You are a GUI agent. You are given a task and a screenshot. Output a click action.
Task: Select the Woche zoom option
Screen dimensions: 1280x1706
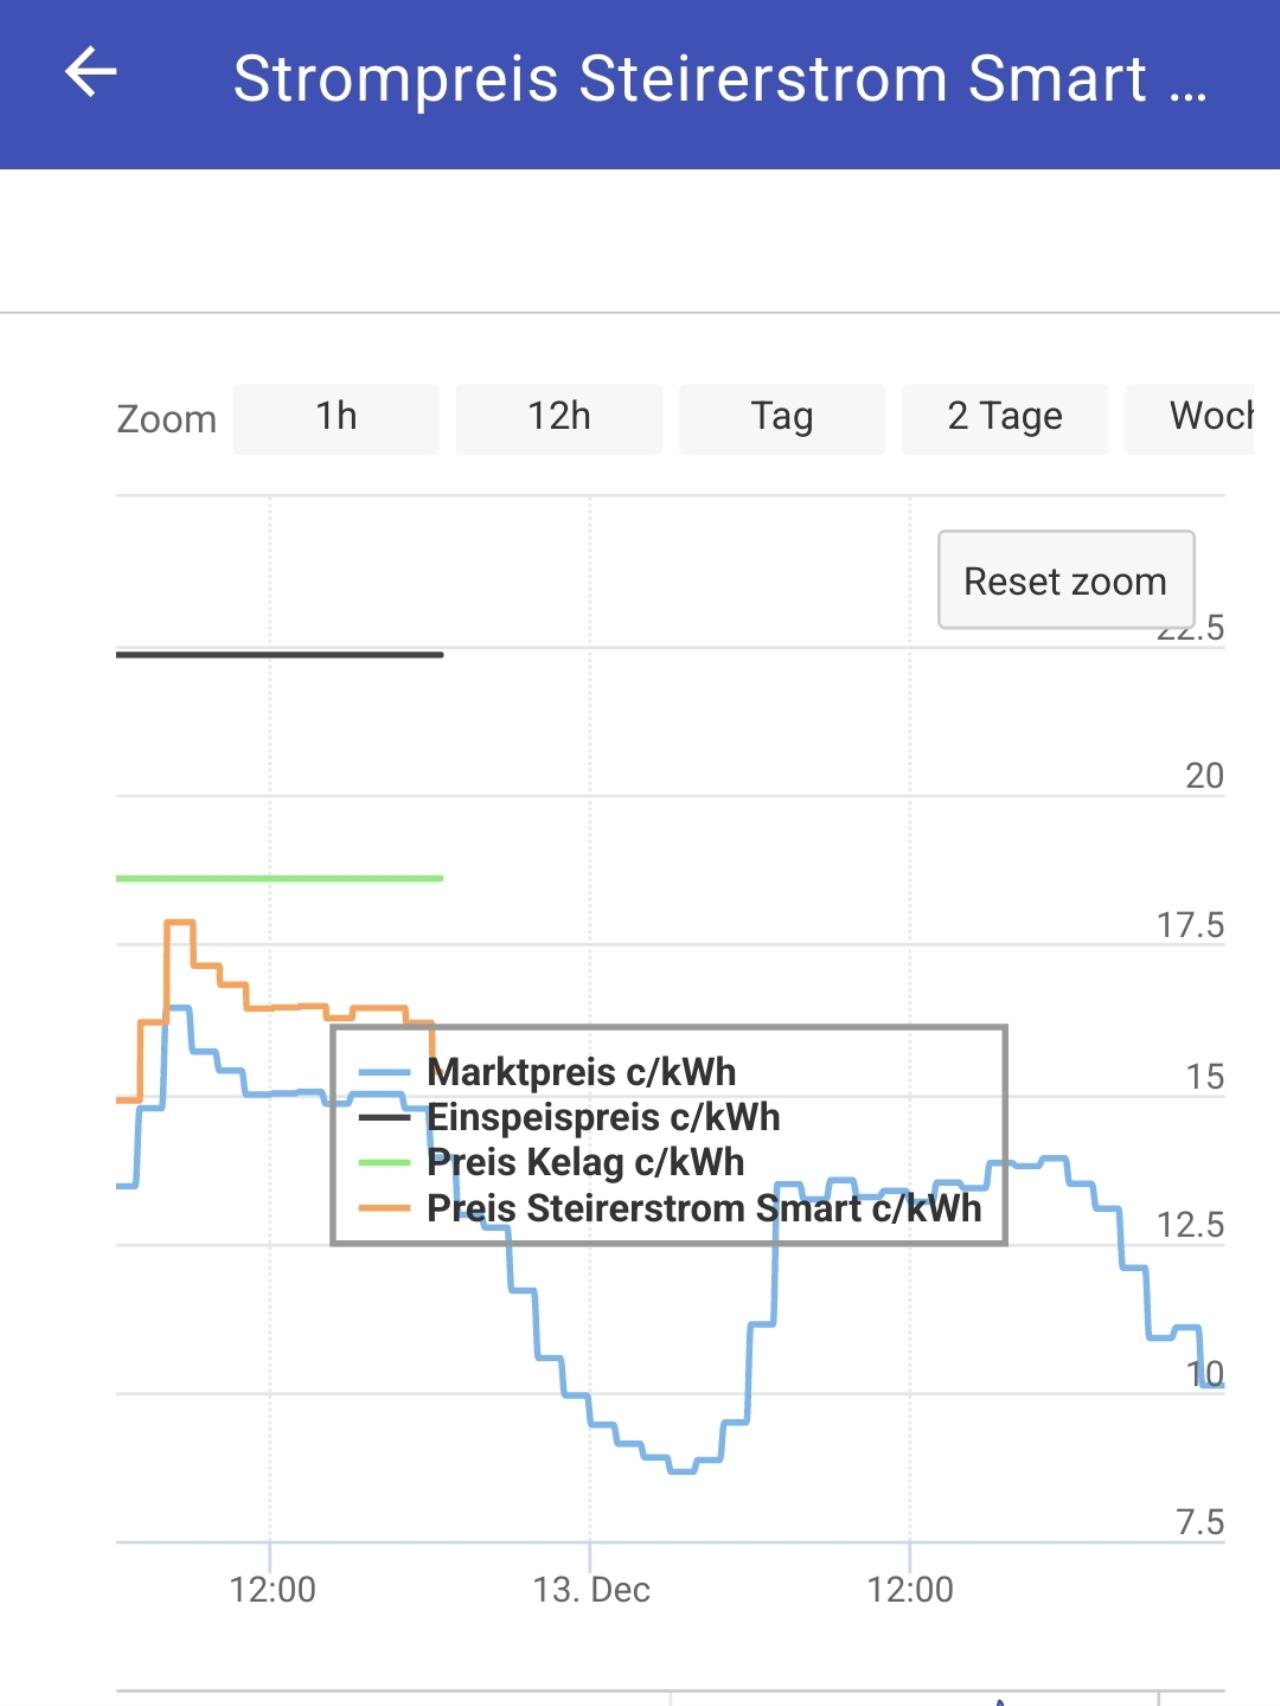click(x=1189, y=418)
